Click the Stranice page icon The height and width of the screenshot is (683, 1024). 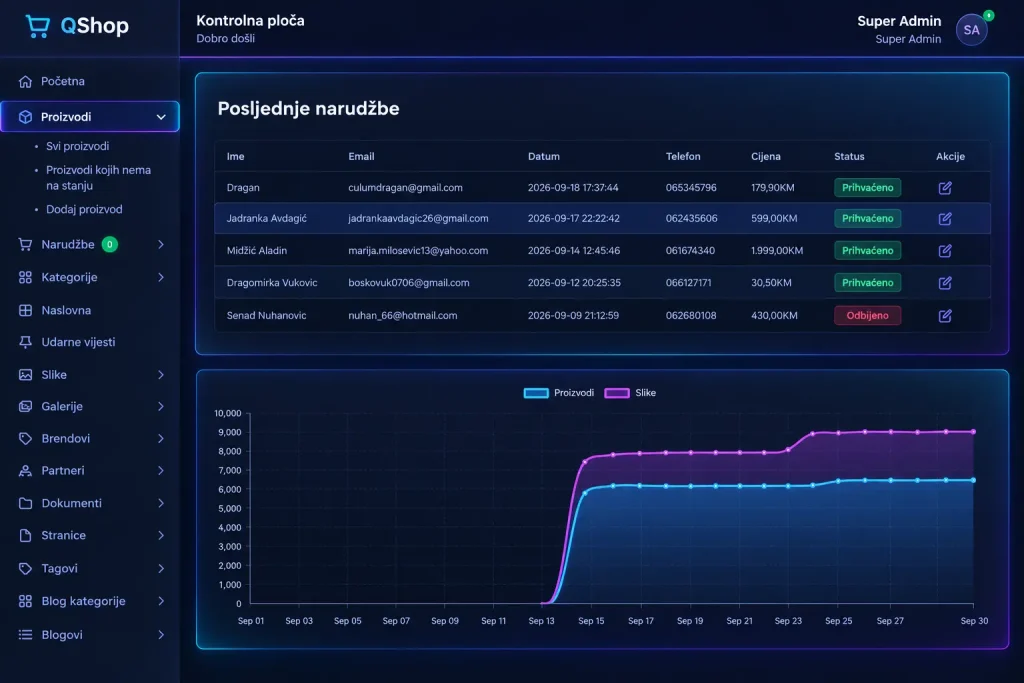(x=25, y=535)
